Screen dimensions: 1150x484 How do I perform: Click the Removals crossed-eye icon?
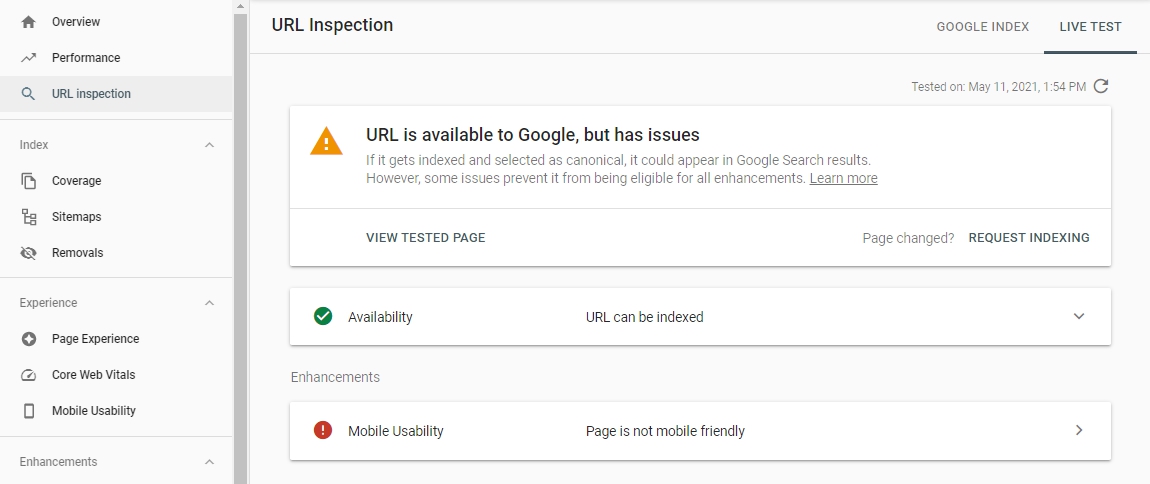[29, 253]
